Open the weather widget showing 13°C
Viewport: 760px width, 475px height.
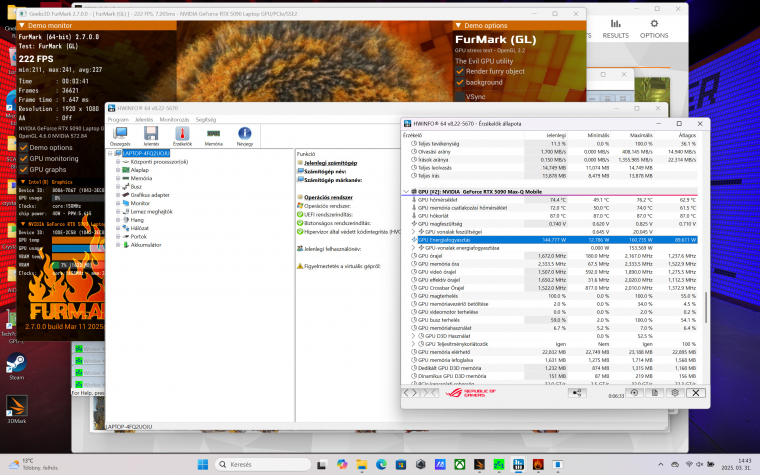[34, 464]
